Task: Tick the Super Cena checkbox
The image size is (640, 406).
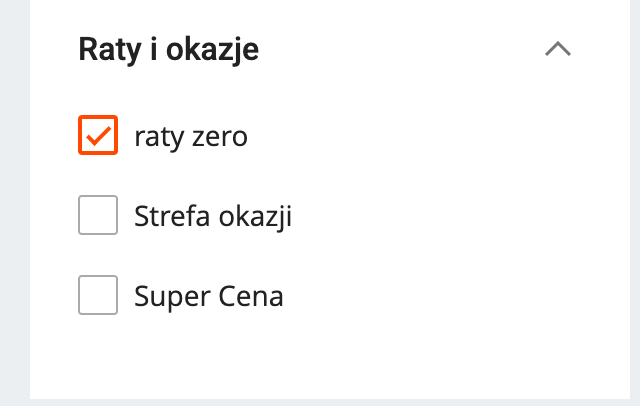Action: coord(98,296)
